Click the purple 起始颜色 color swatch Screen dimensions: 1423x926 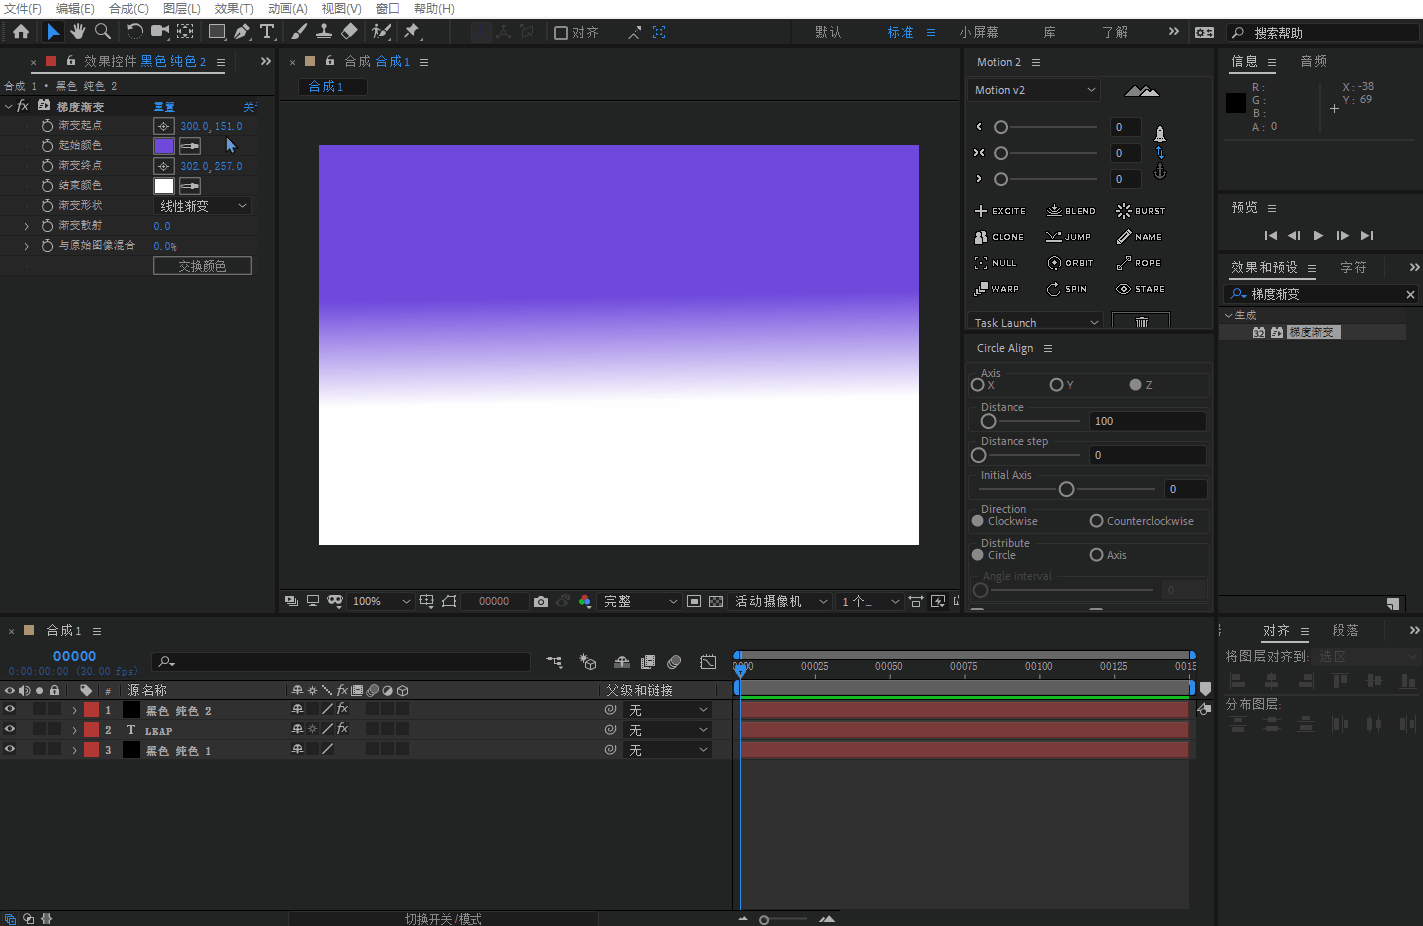click(164, 146)
